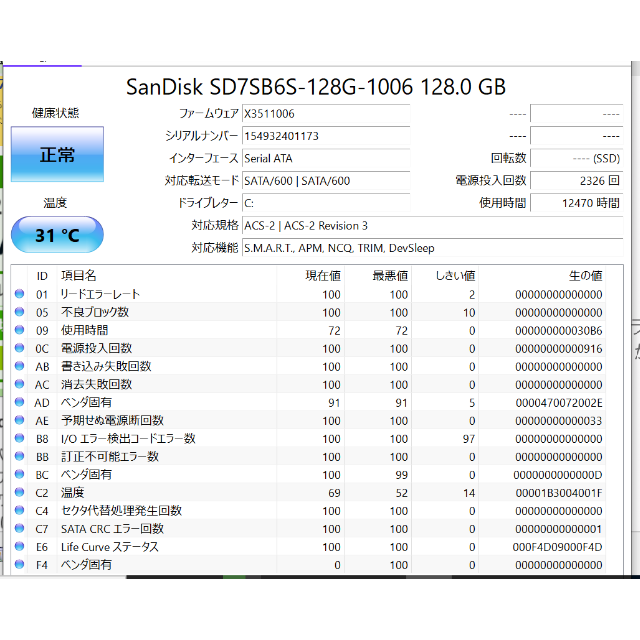This screenshot has width=640, height=640.
Task: Select the 不良ブロック数 row name
Action: tap(95, 312)
